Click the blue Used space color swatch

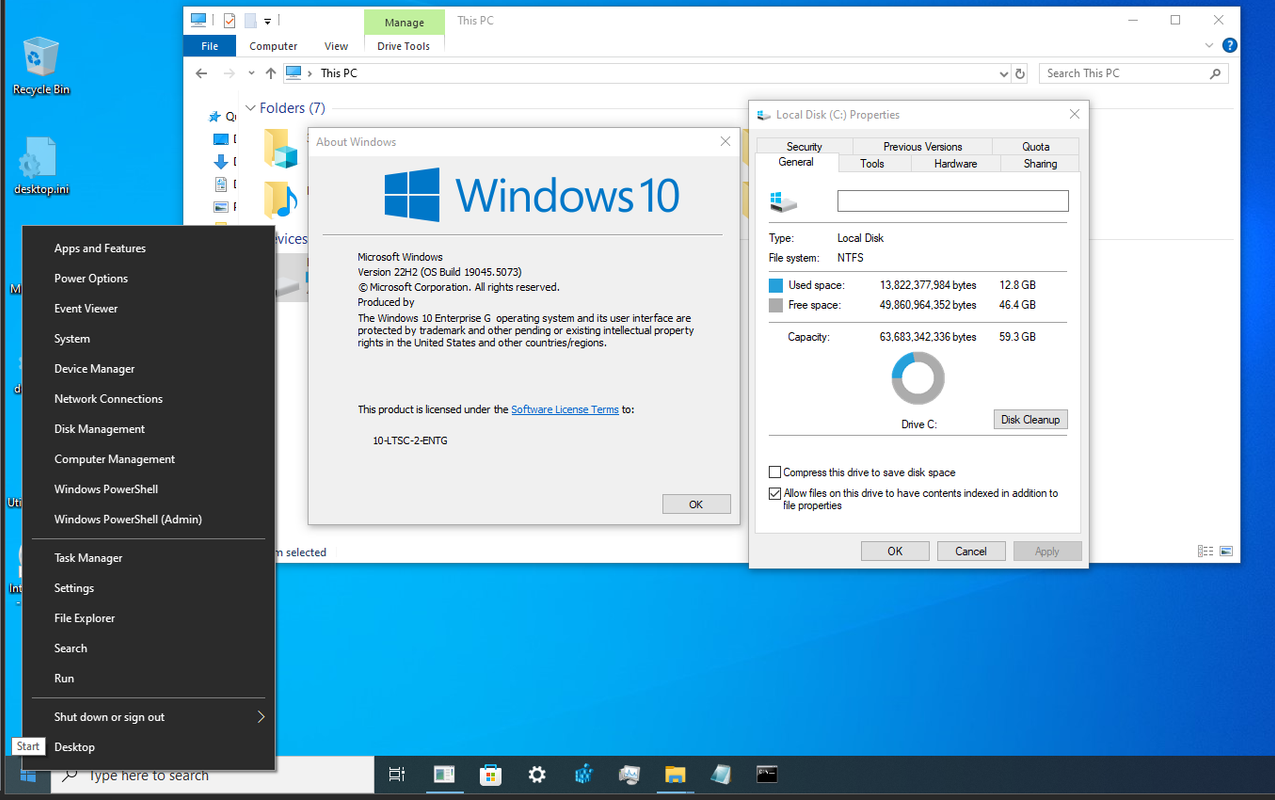(776, 286)
